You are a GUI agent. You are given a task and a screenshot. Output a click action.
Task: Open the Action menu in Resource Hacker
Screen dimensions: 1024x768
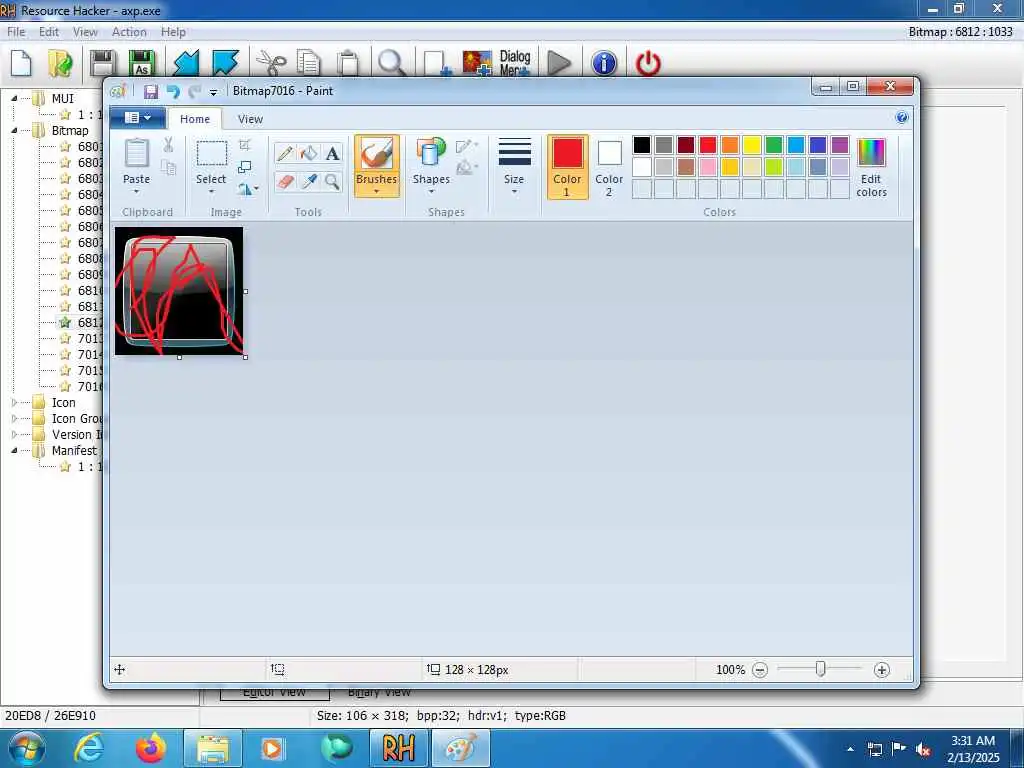click(x=129, y=32)
